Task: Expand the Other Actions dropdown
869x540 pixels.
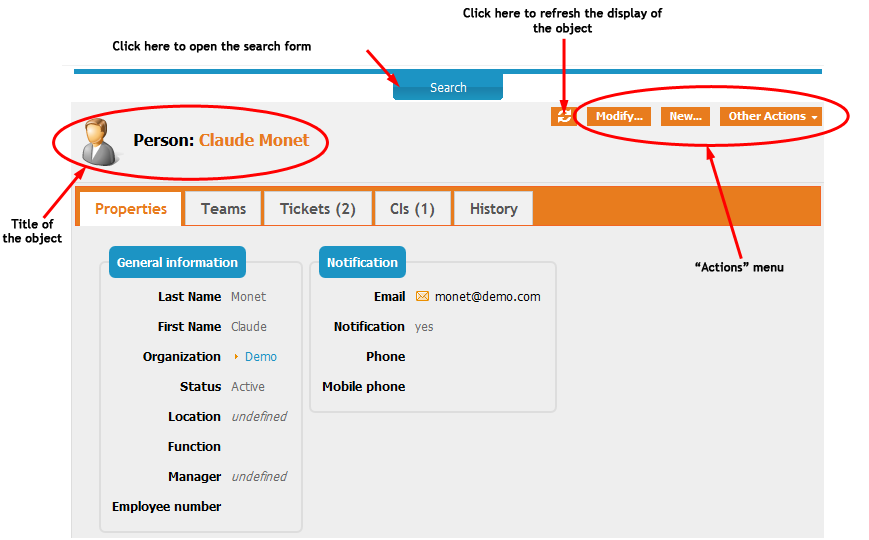Action: [771, 117]
